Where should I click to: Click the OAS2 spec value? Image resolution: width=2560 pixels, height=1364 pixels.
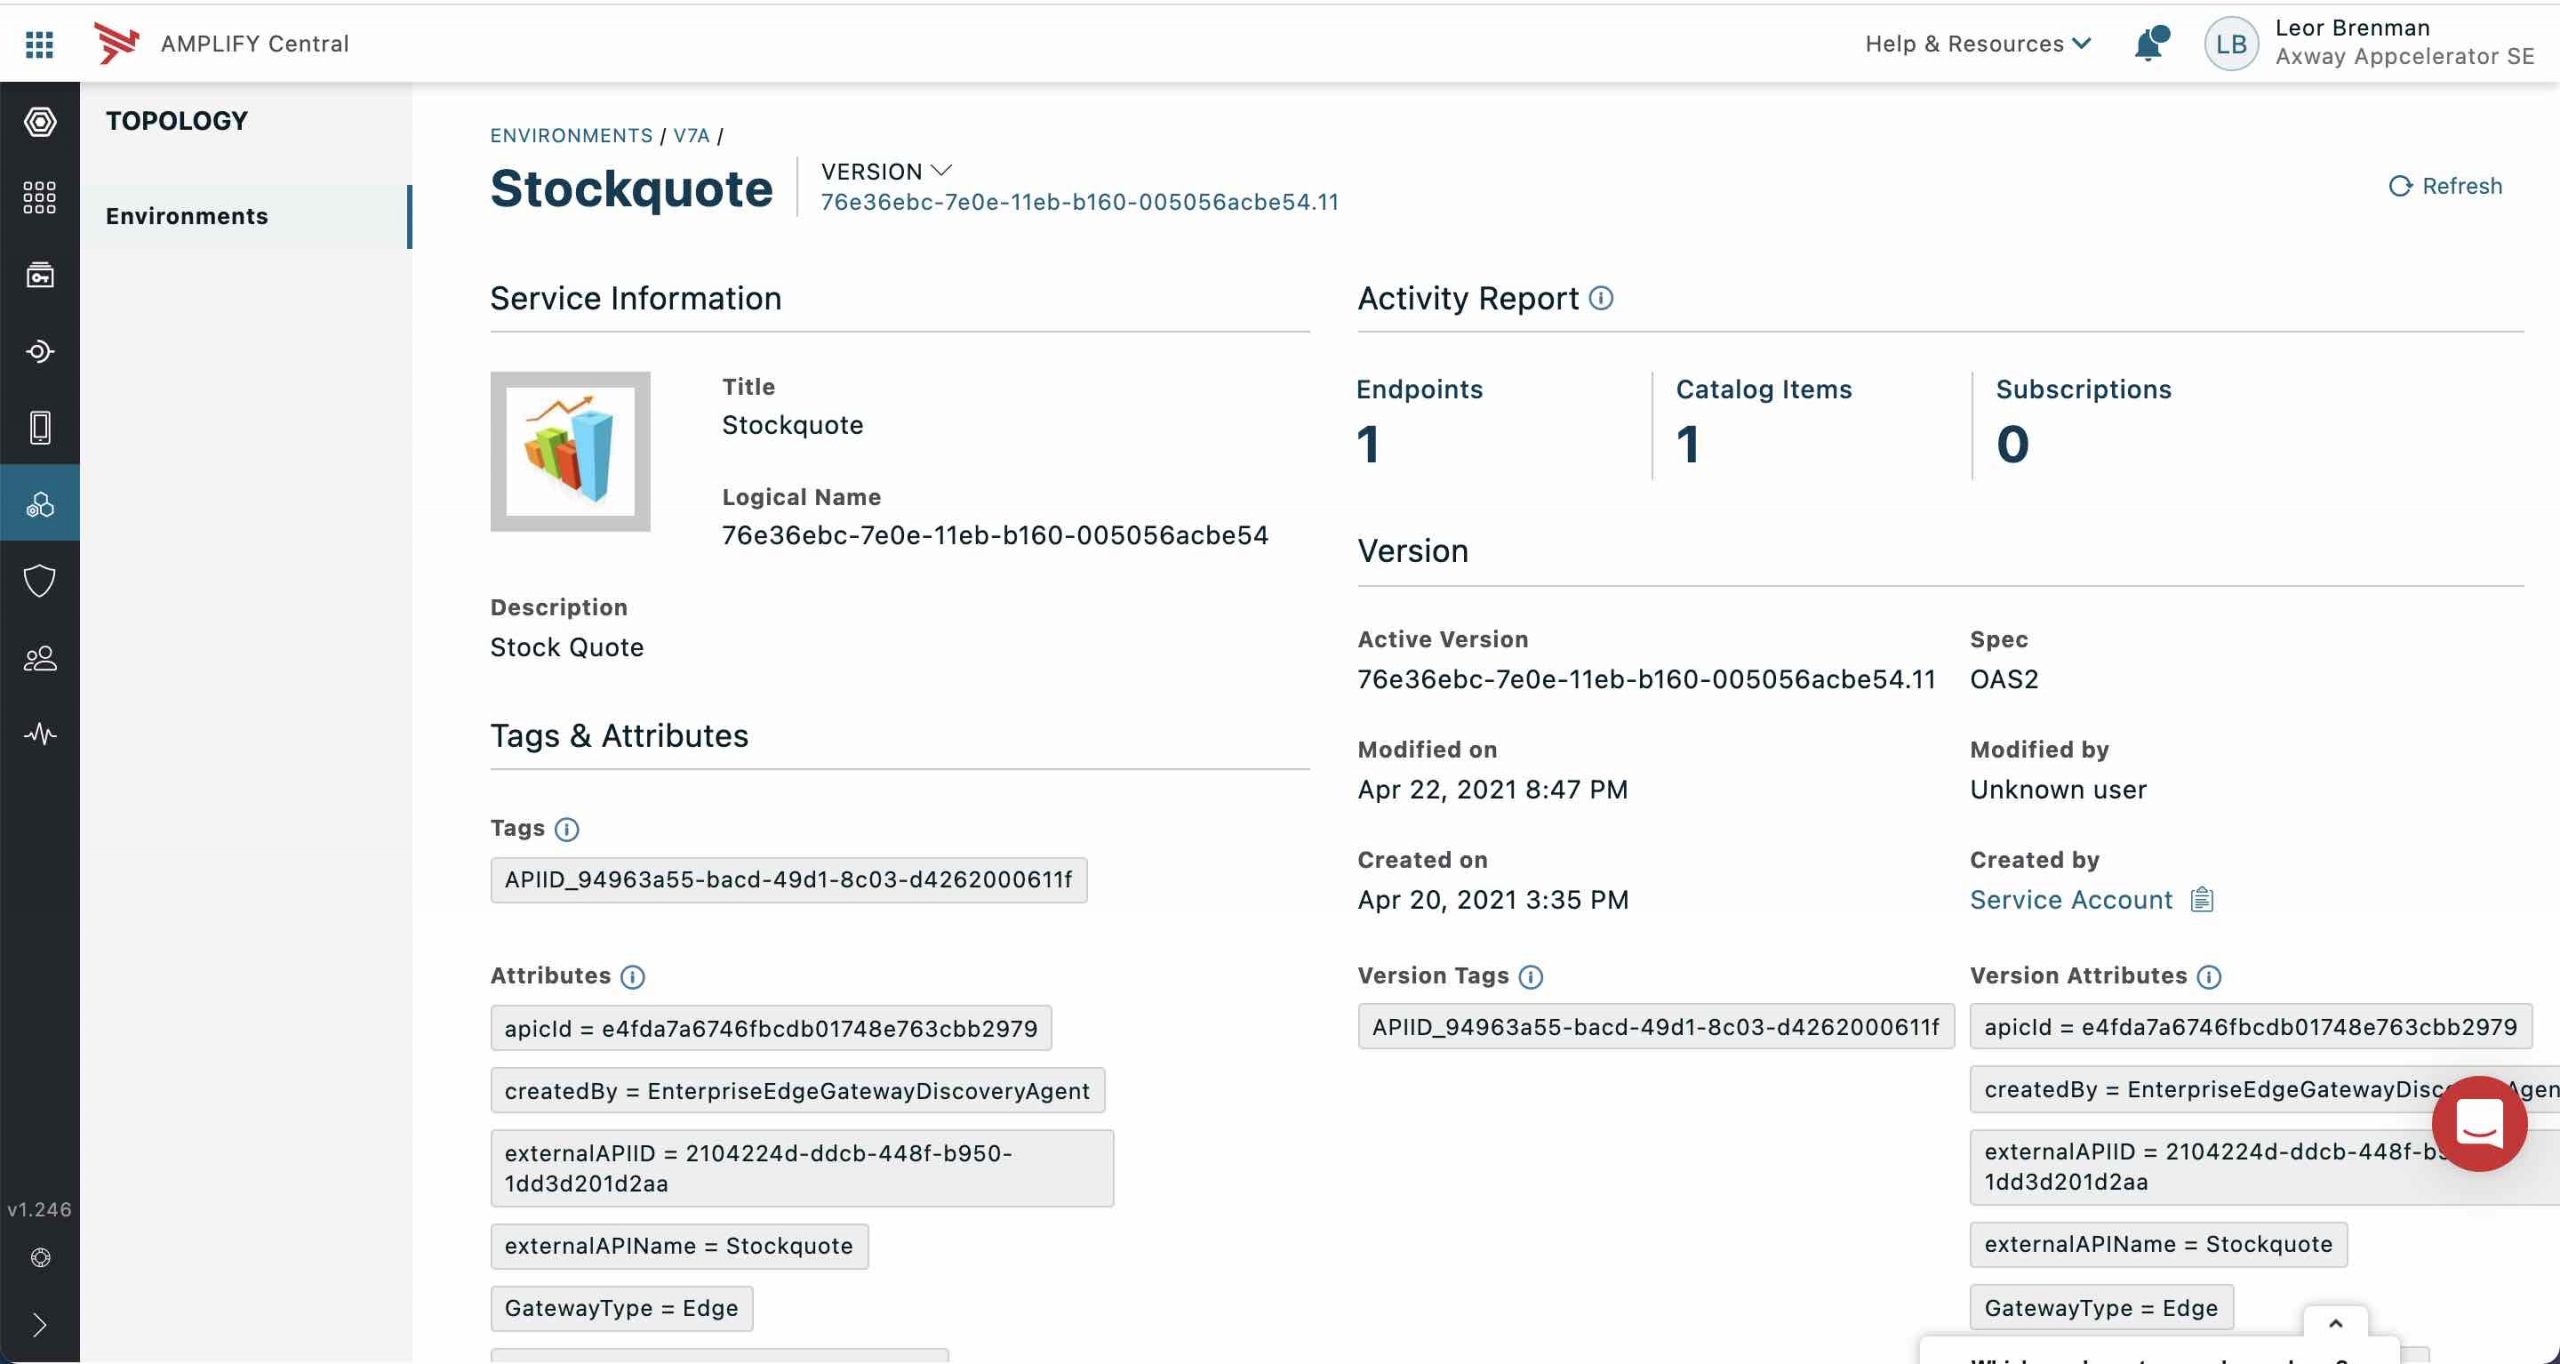2004,679
